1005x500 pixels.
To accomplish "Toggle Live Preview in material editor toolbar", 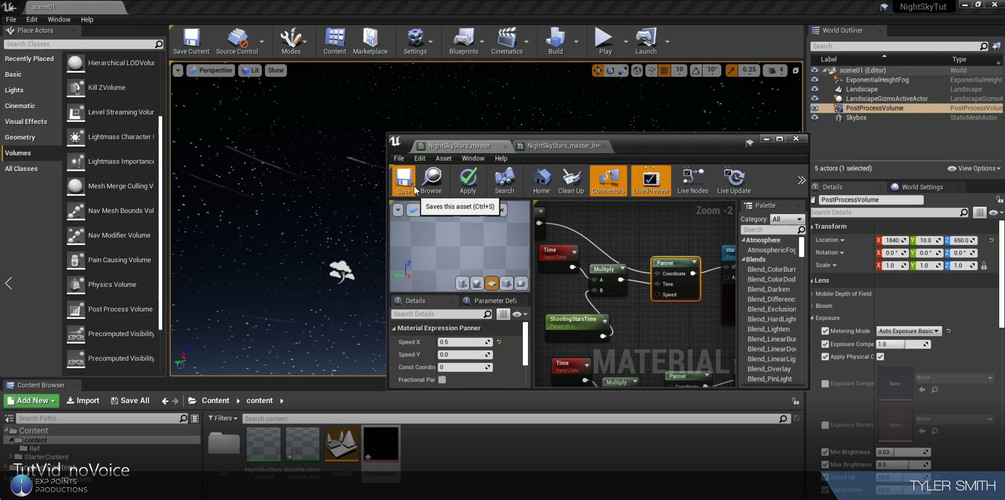I will click(x=651, y=180).
